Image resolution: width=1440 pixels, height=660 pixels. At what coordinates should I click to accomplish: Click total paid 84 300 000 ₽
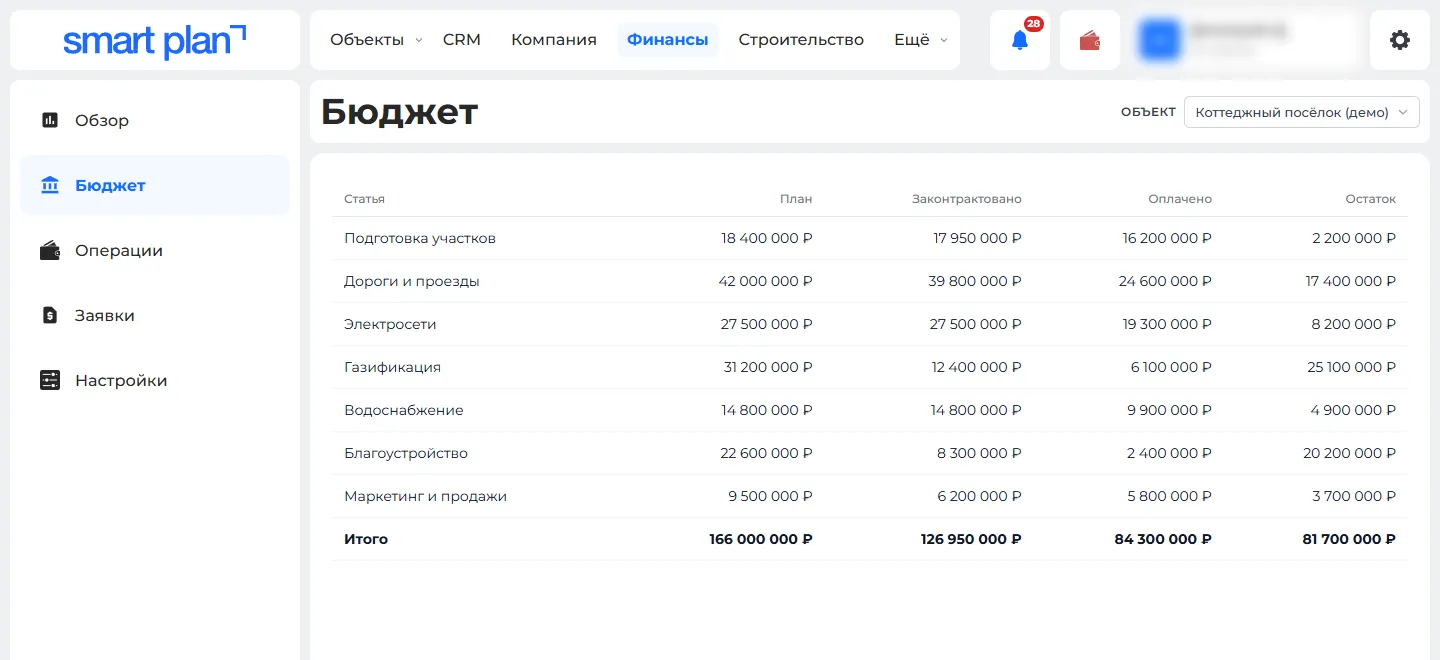1163,539
